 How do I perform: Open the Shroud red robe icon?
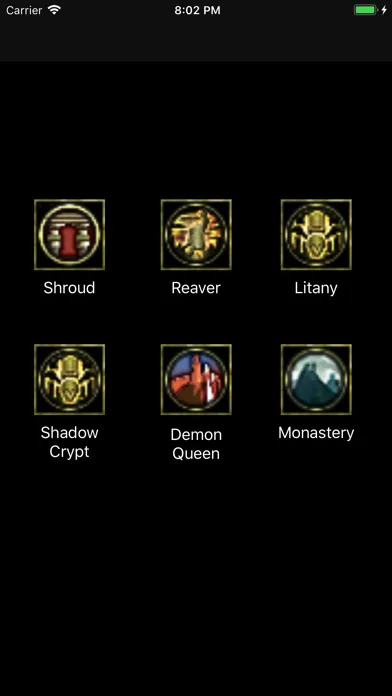pos(69,234)
